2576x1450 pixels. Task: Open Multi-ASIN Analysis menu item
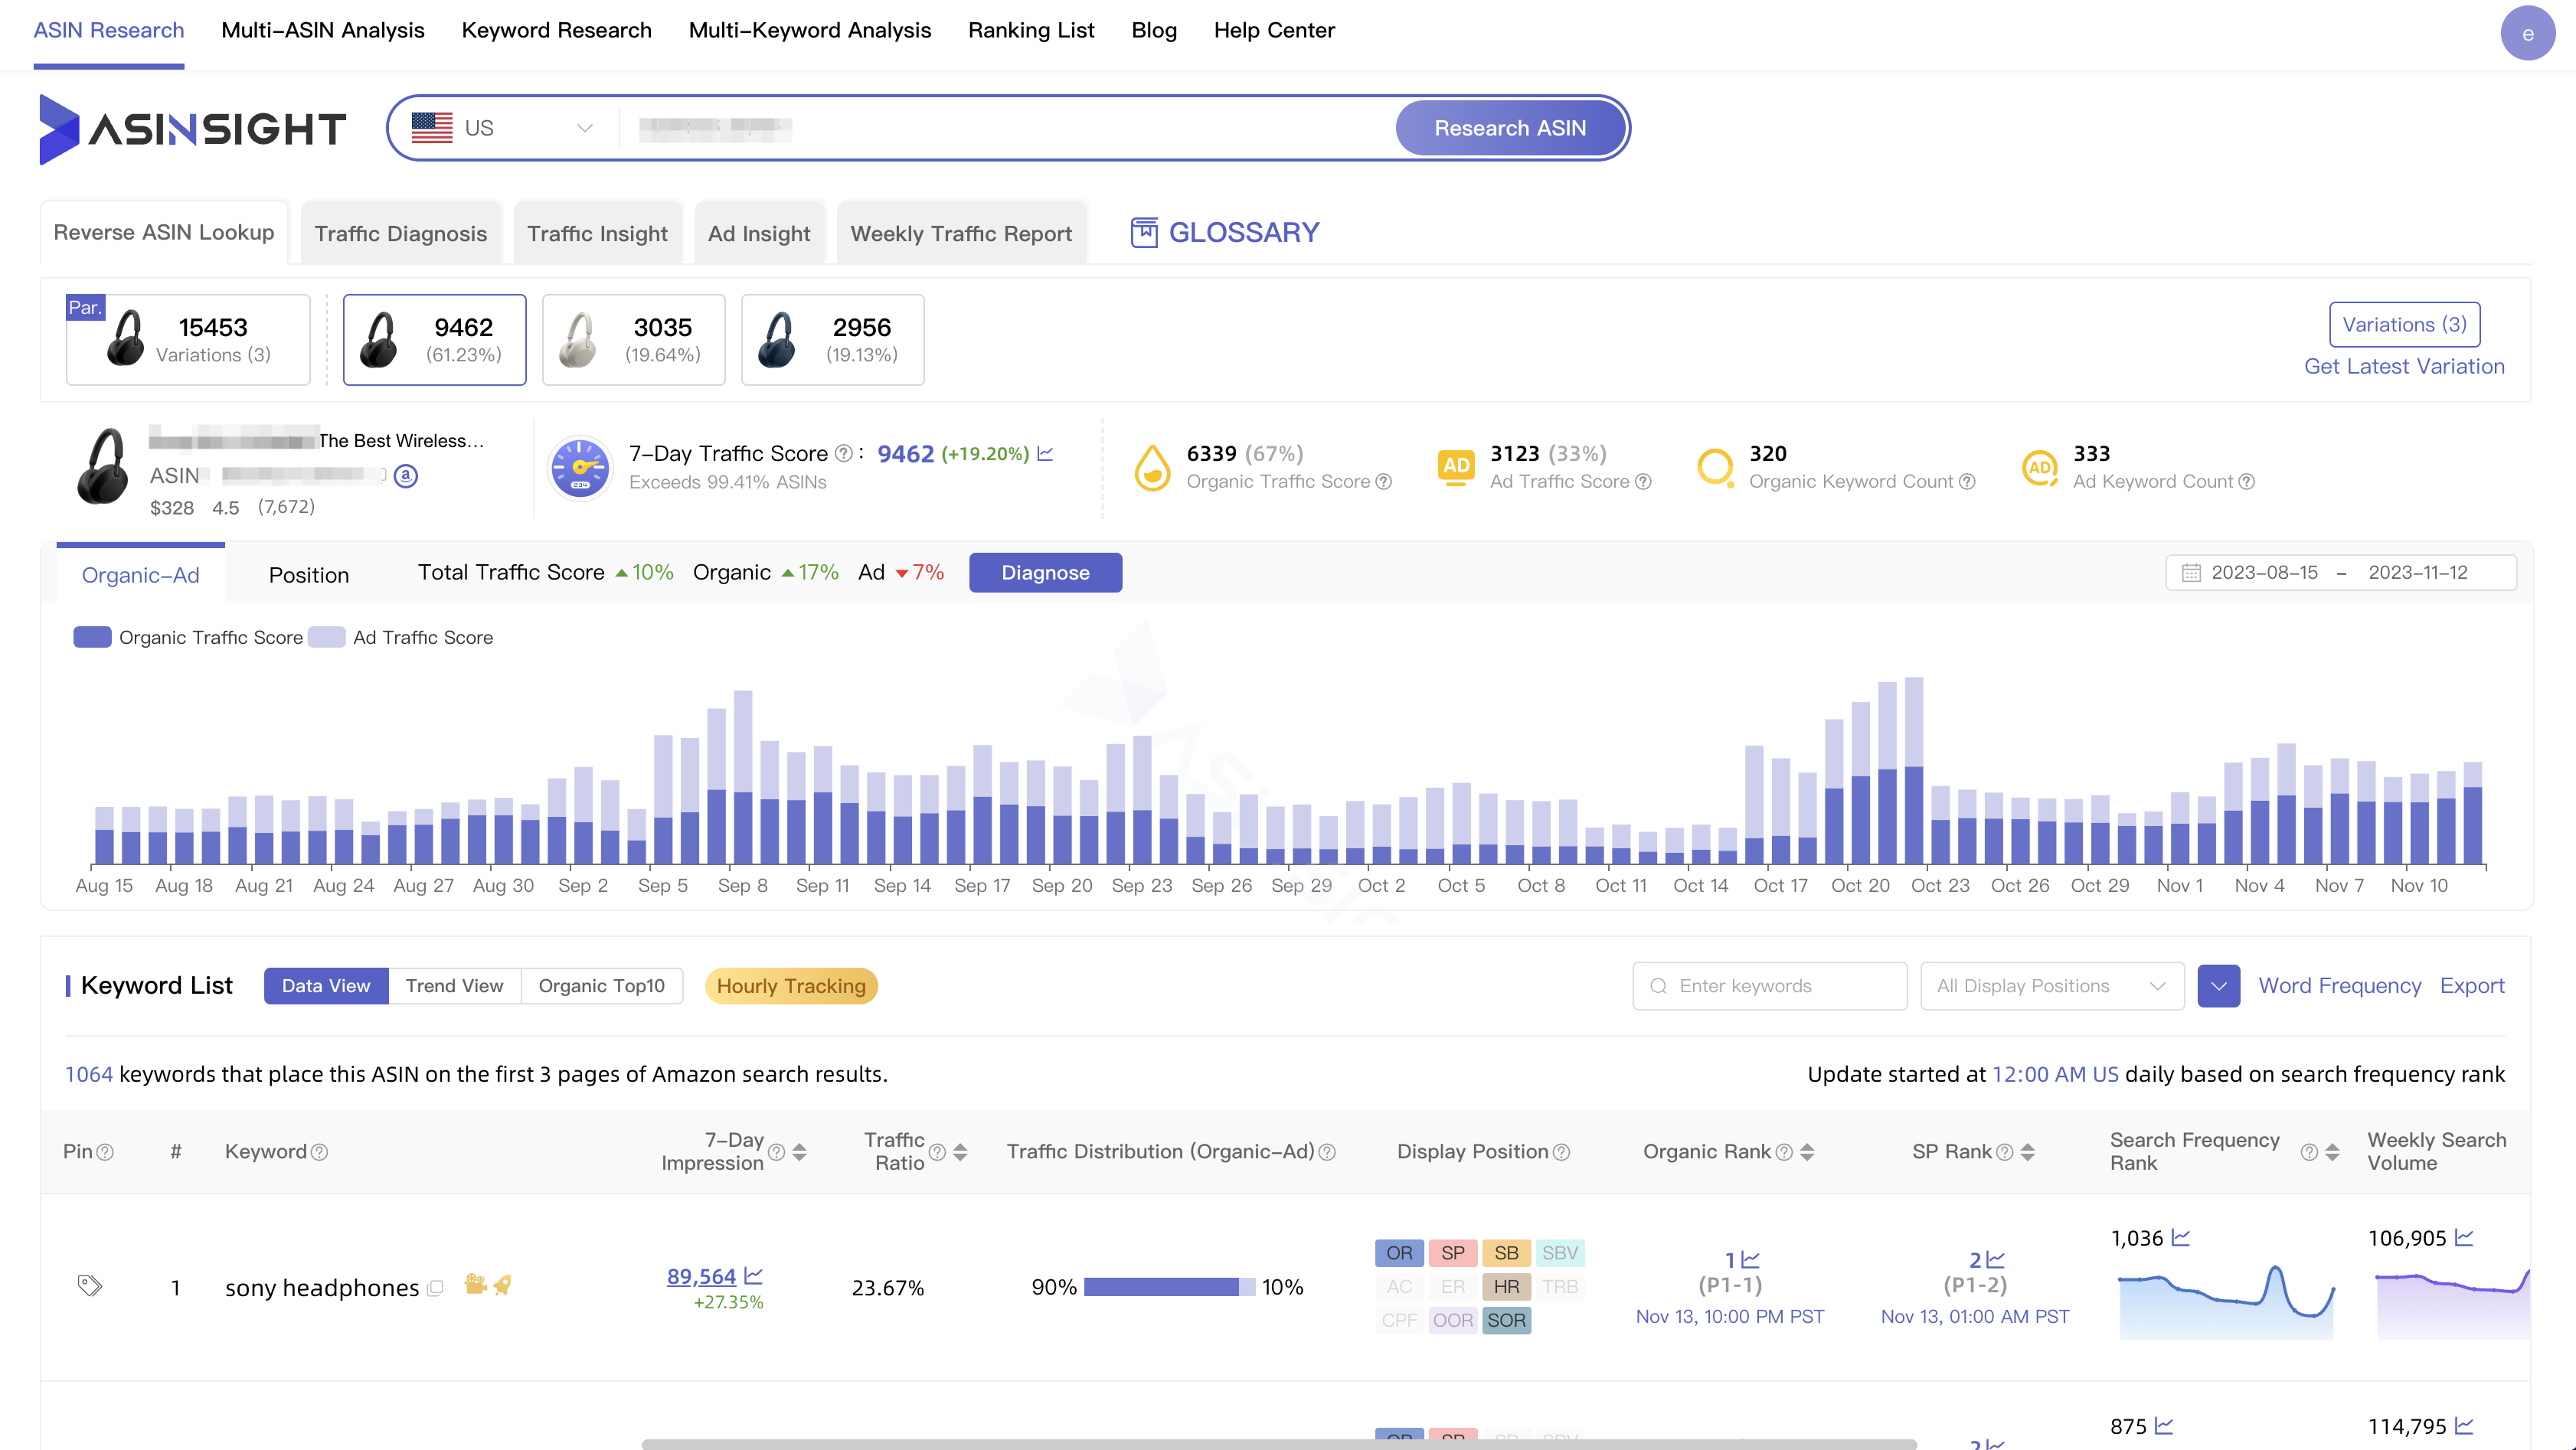[323, 30]
